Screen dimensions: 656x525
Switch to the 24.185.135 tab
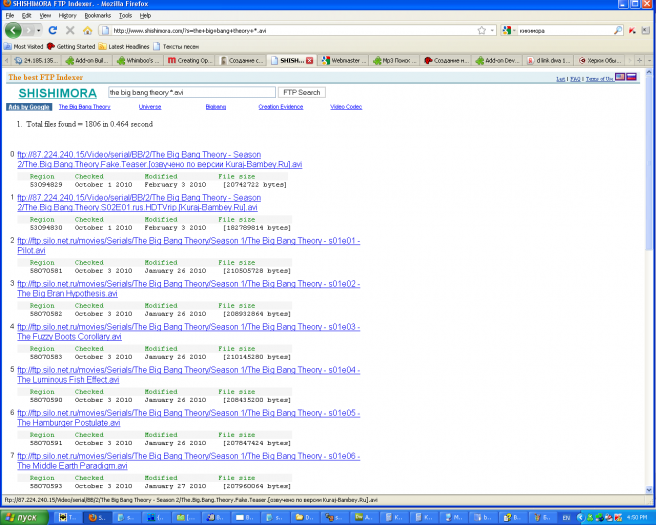[x=36, y=61]
